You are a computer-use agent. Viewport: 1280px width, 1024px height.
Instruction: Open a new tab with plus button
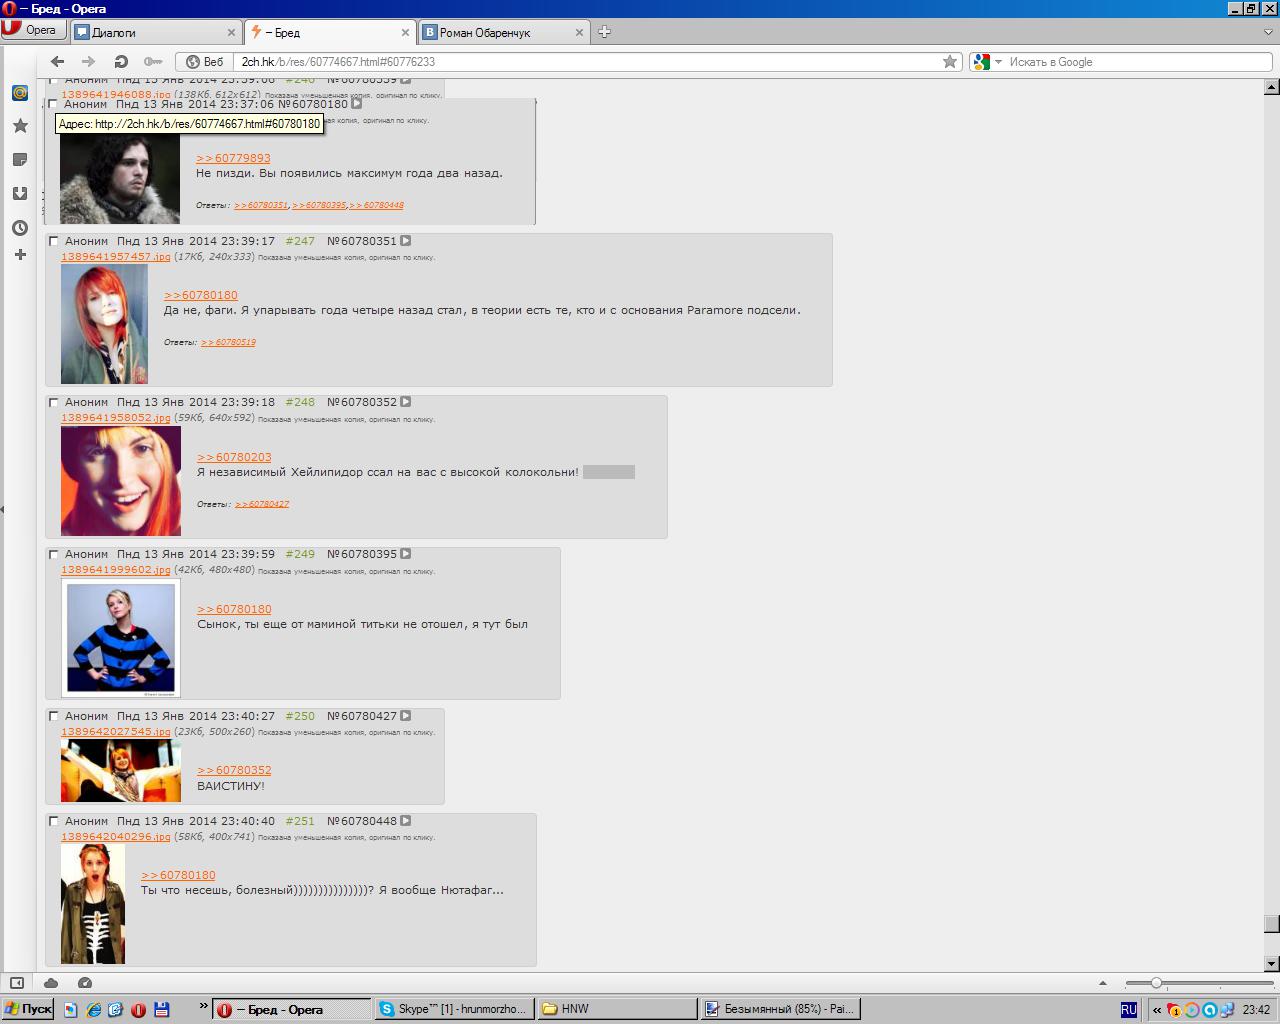click(604, 31)
